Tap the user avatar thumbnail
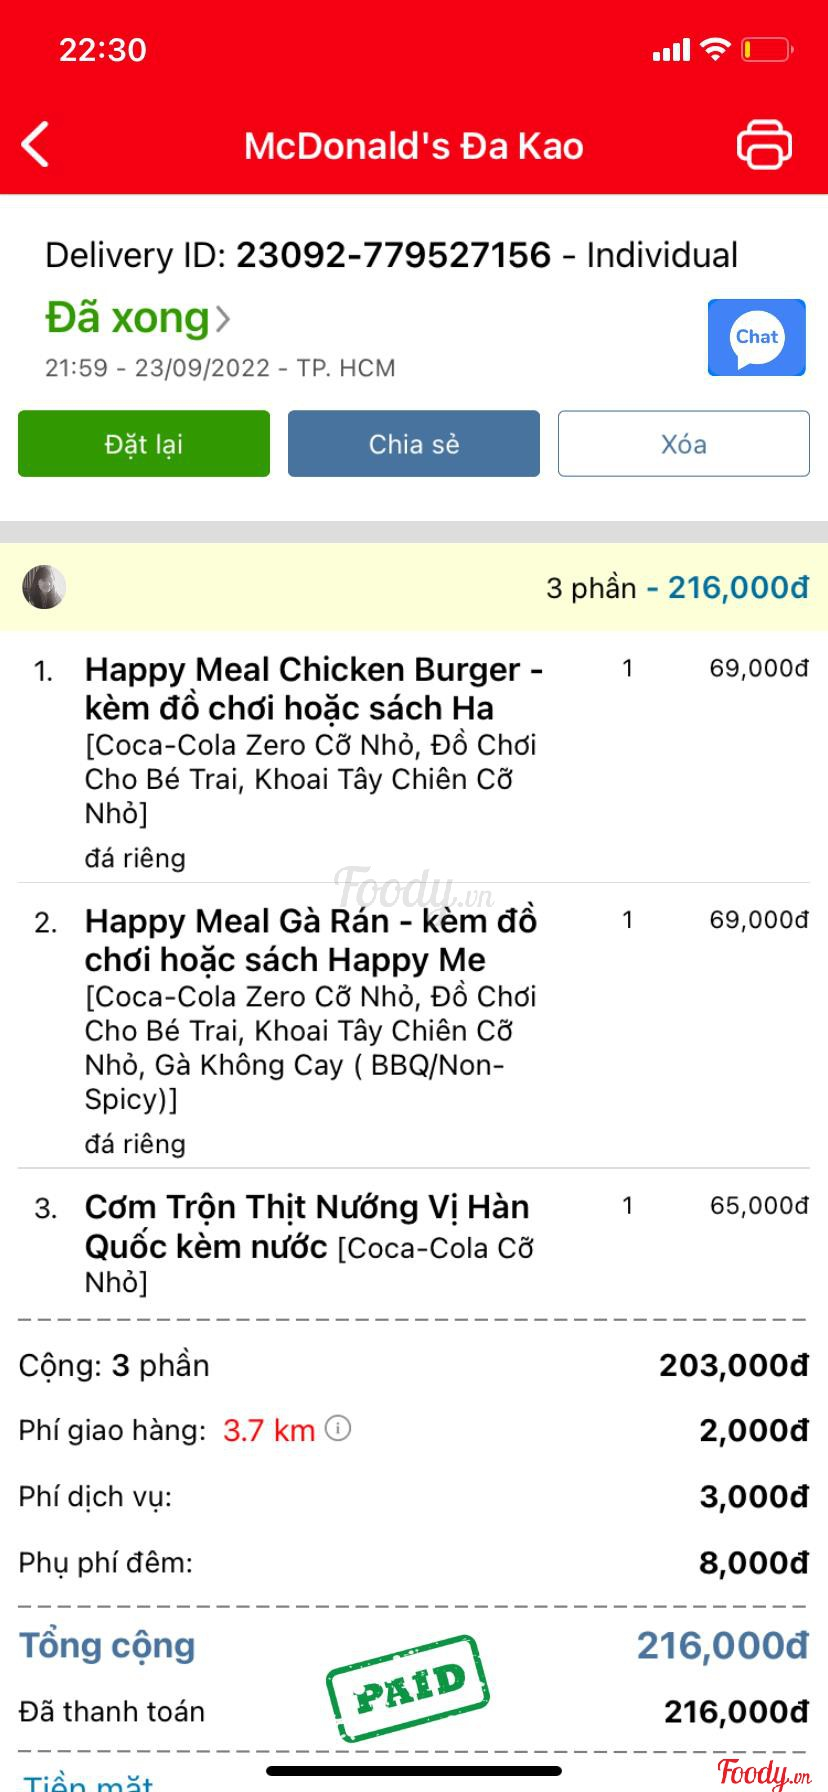 click(x=44, y=587)
